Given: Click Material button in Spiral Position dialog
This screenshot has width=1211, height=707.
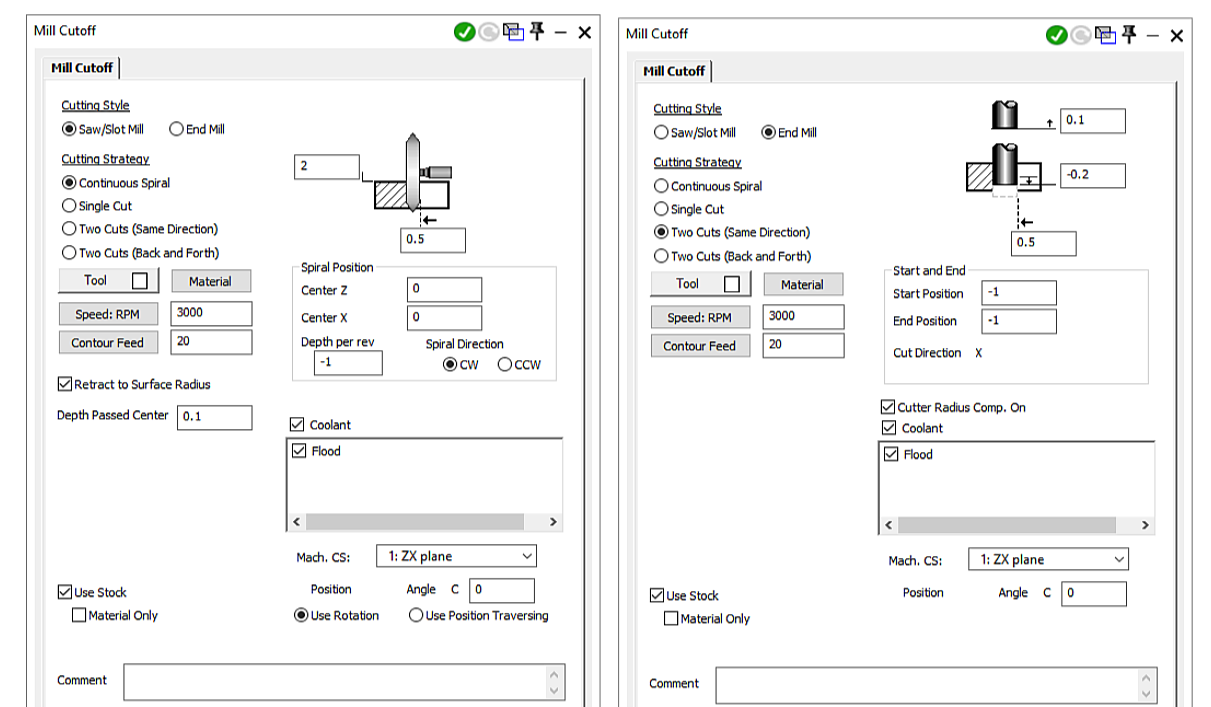Looking at the screenshot, I should (x=211, y=281).
